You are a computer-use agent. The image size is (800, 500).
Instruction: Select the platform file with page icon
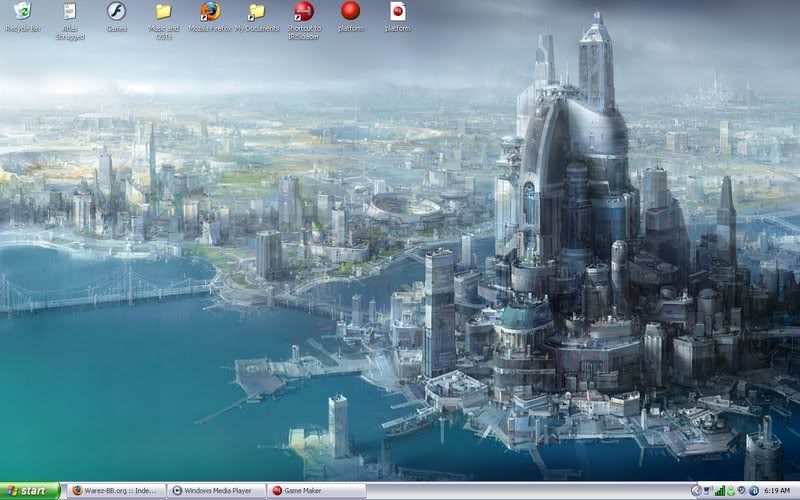(397, 12)
